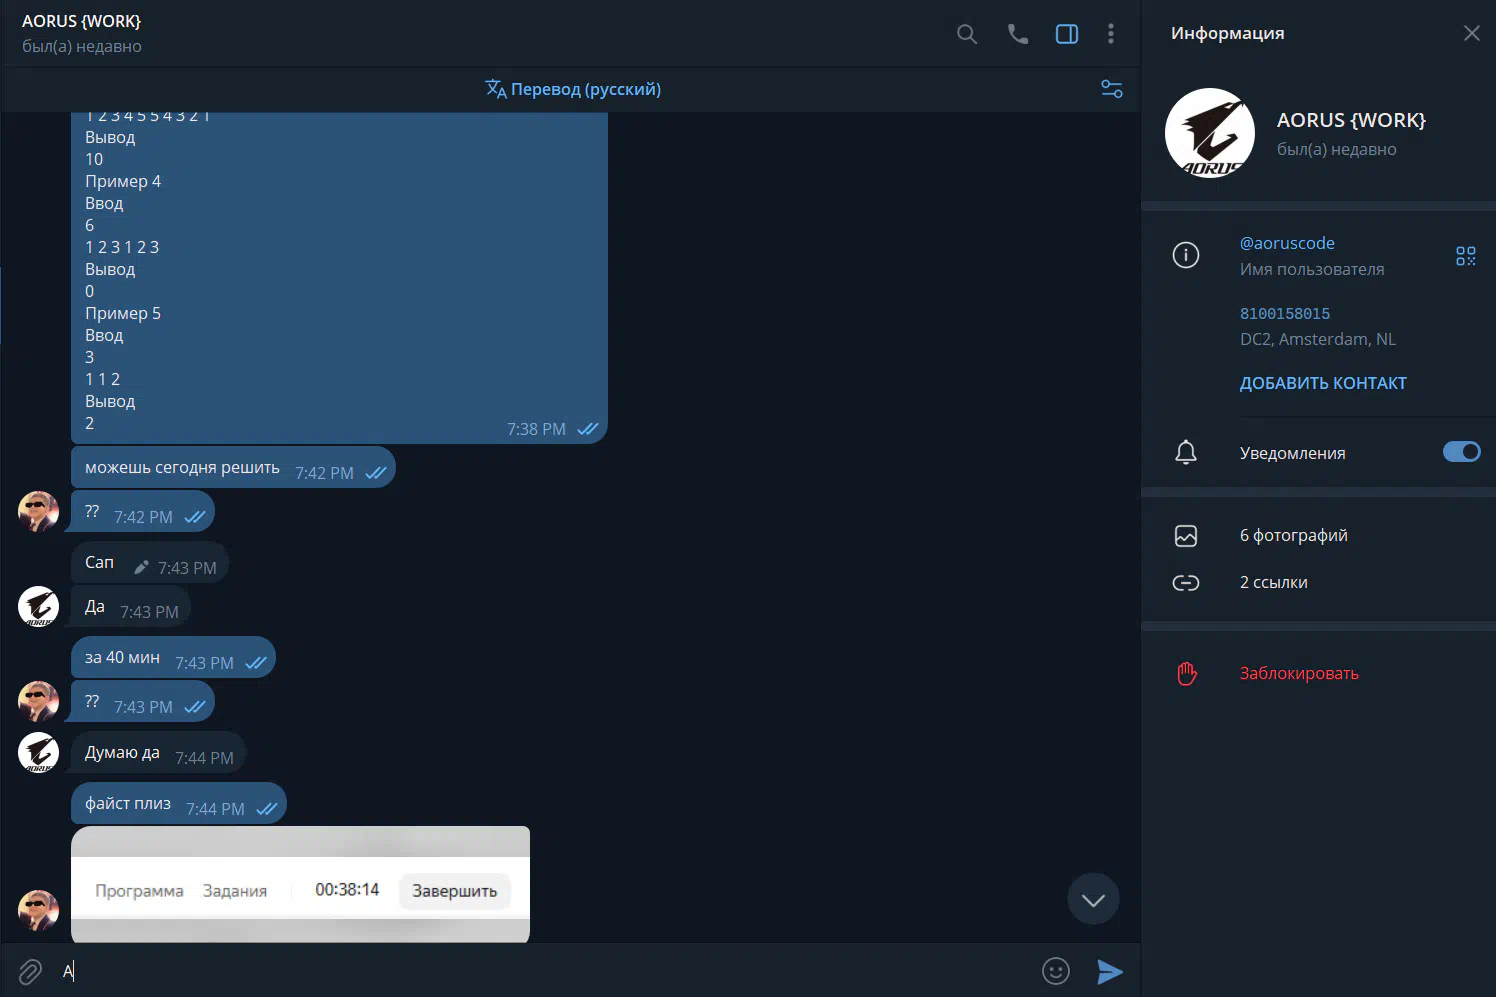The width and height of the screenshot is (1496, 997).
Task: Click own avatar beside '??' at 7:42 PM
Action: click(38, 511)
